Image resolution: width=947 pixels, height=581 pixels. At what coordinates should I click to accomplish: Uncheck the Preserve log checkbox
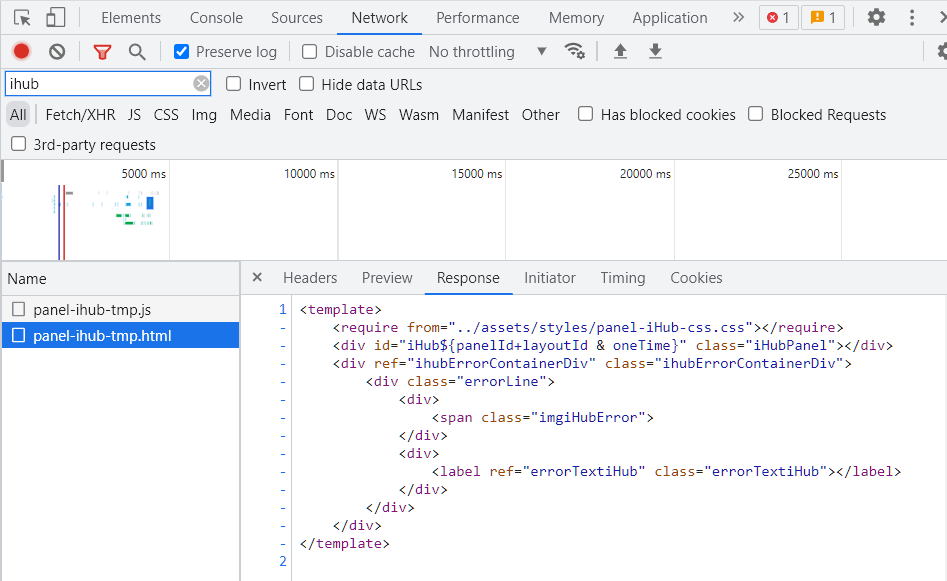pyautogui.click(x=181, y=52)
